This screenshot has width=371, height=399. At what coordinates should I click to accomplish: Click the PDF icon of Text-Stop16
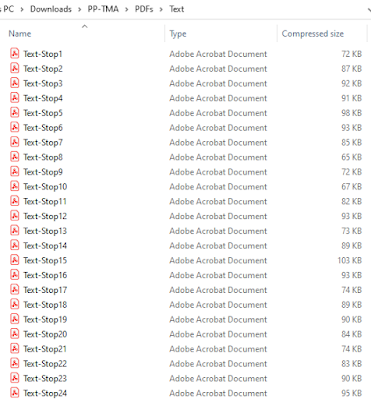tap(14, 274)
